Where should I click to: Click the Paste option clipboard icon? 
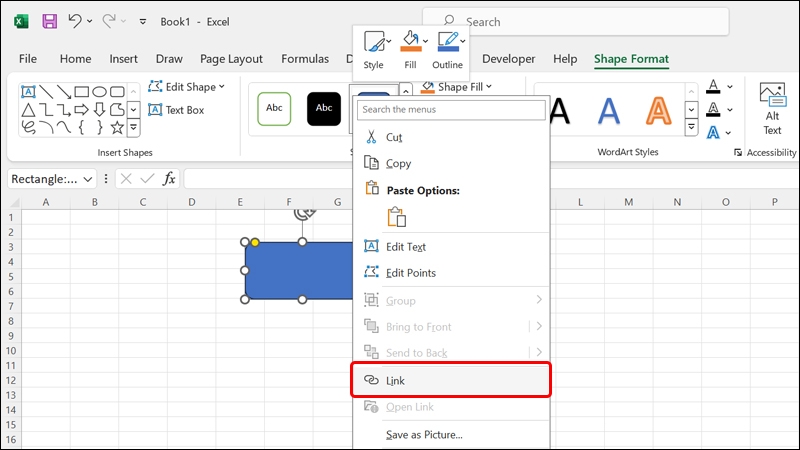(396, 217)
